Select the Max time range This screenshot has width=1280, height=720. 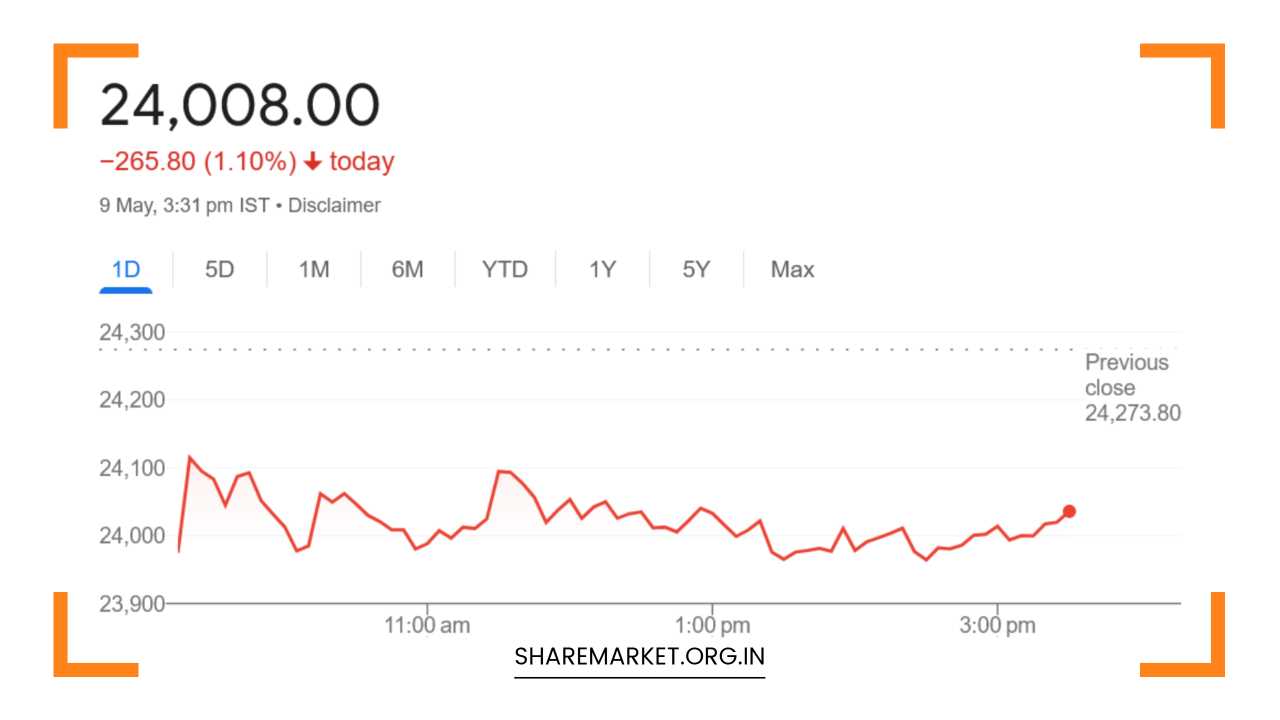791,269
